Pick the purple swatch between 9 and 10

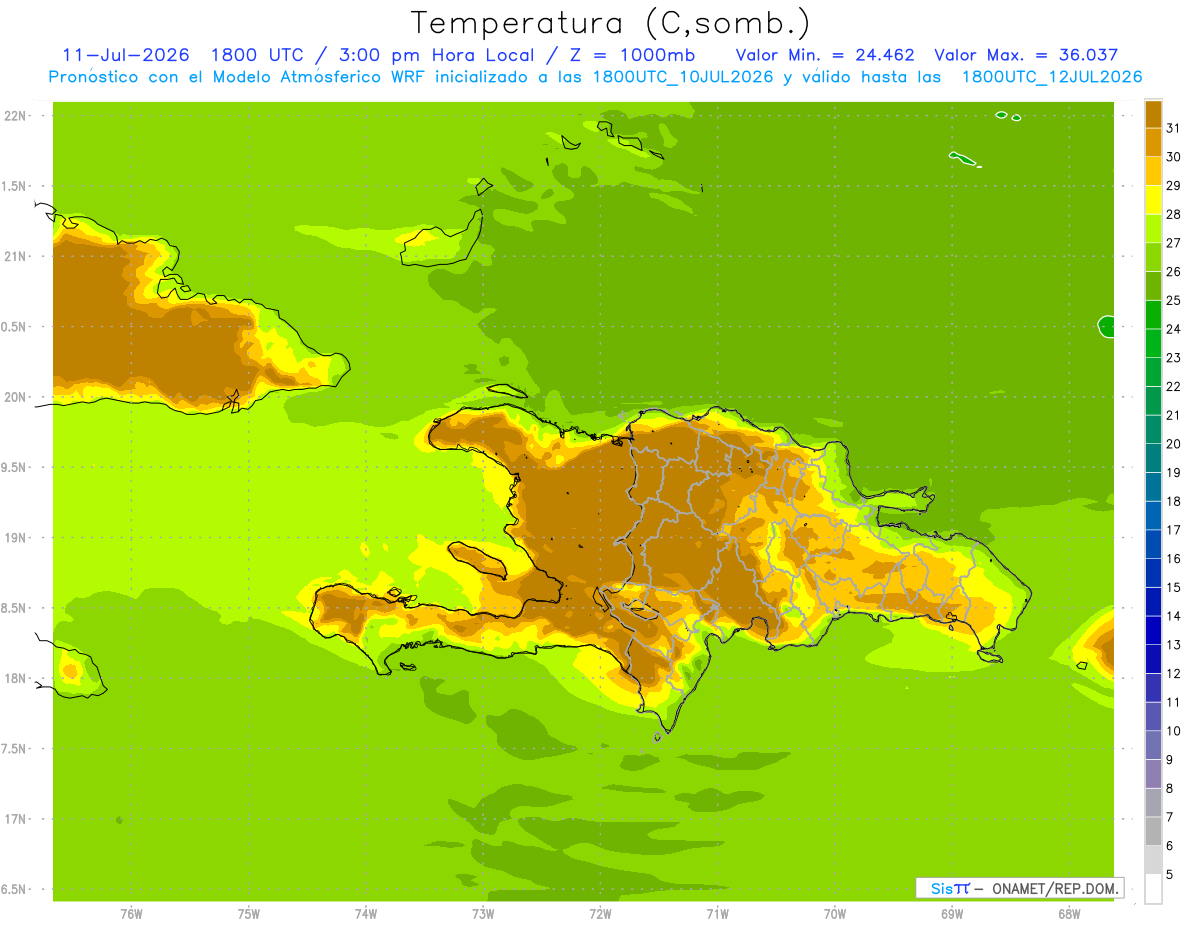click(1153, 745)
